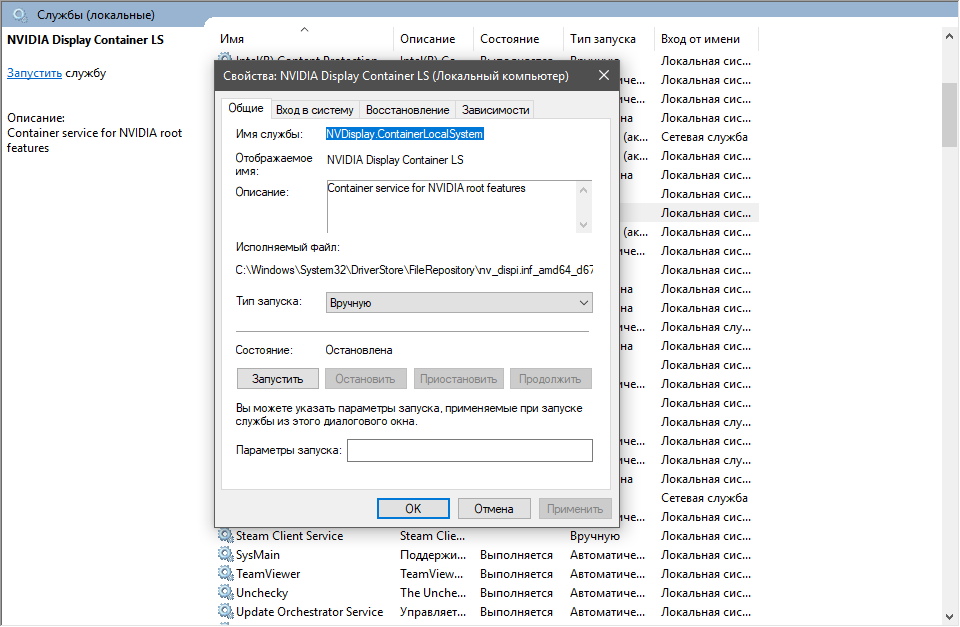This screenshot has width=960, height=627.
Task: Click the Отмена button
Action: (493, 509)
